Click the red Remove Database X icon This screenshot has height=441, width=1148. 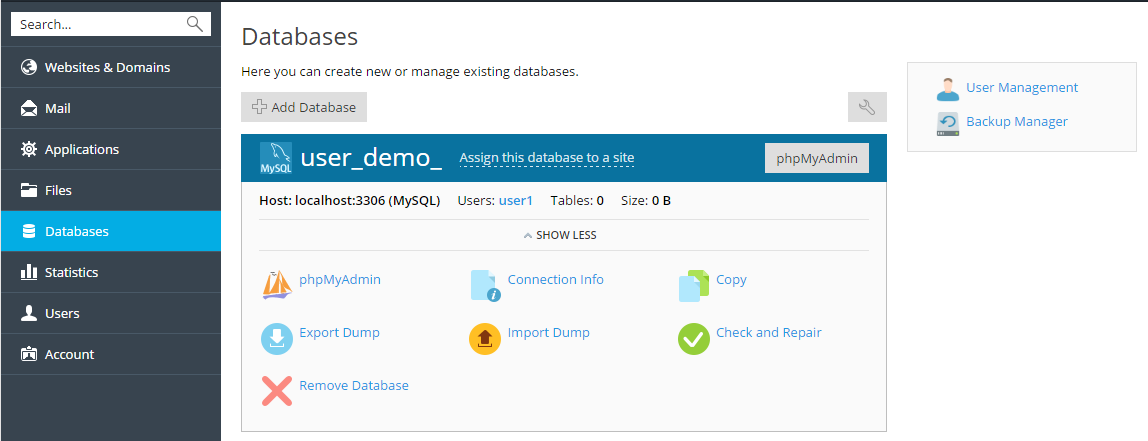(276, 390)
